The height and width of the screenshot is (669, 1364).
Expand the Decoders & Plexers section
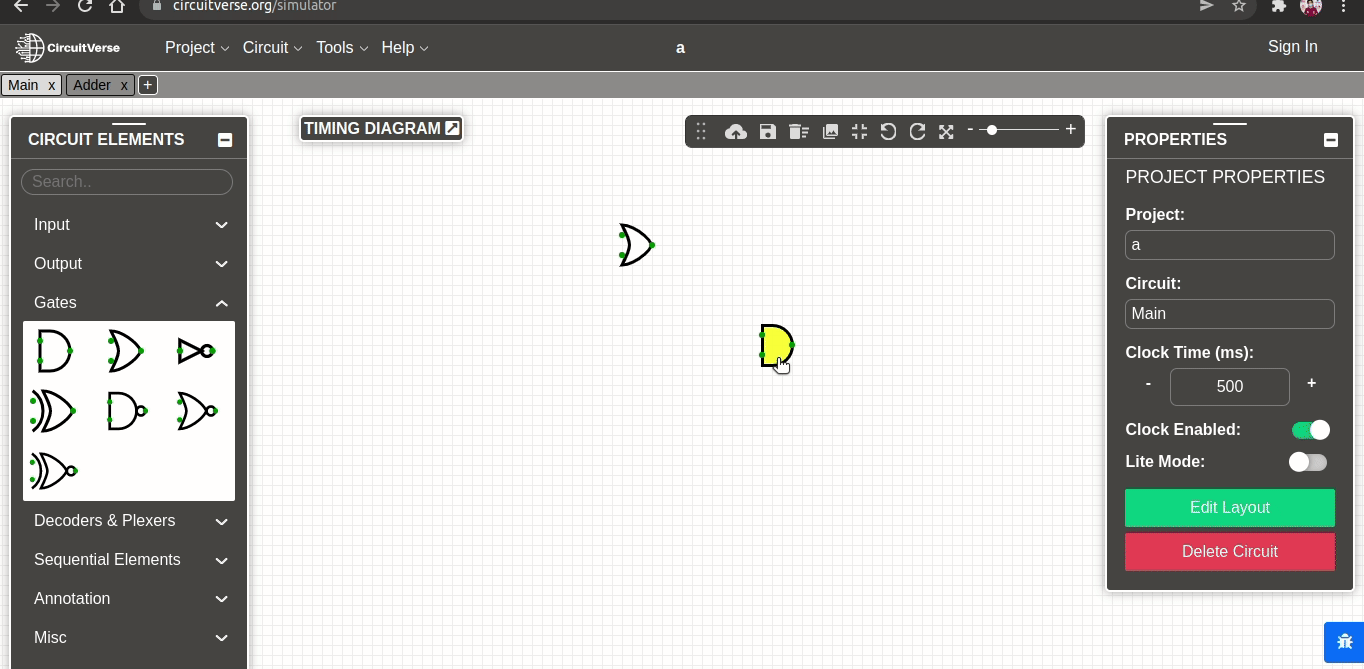point(128,521)
